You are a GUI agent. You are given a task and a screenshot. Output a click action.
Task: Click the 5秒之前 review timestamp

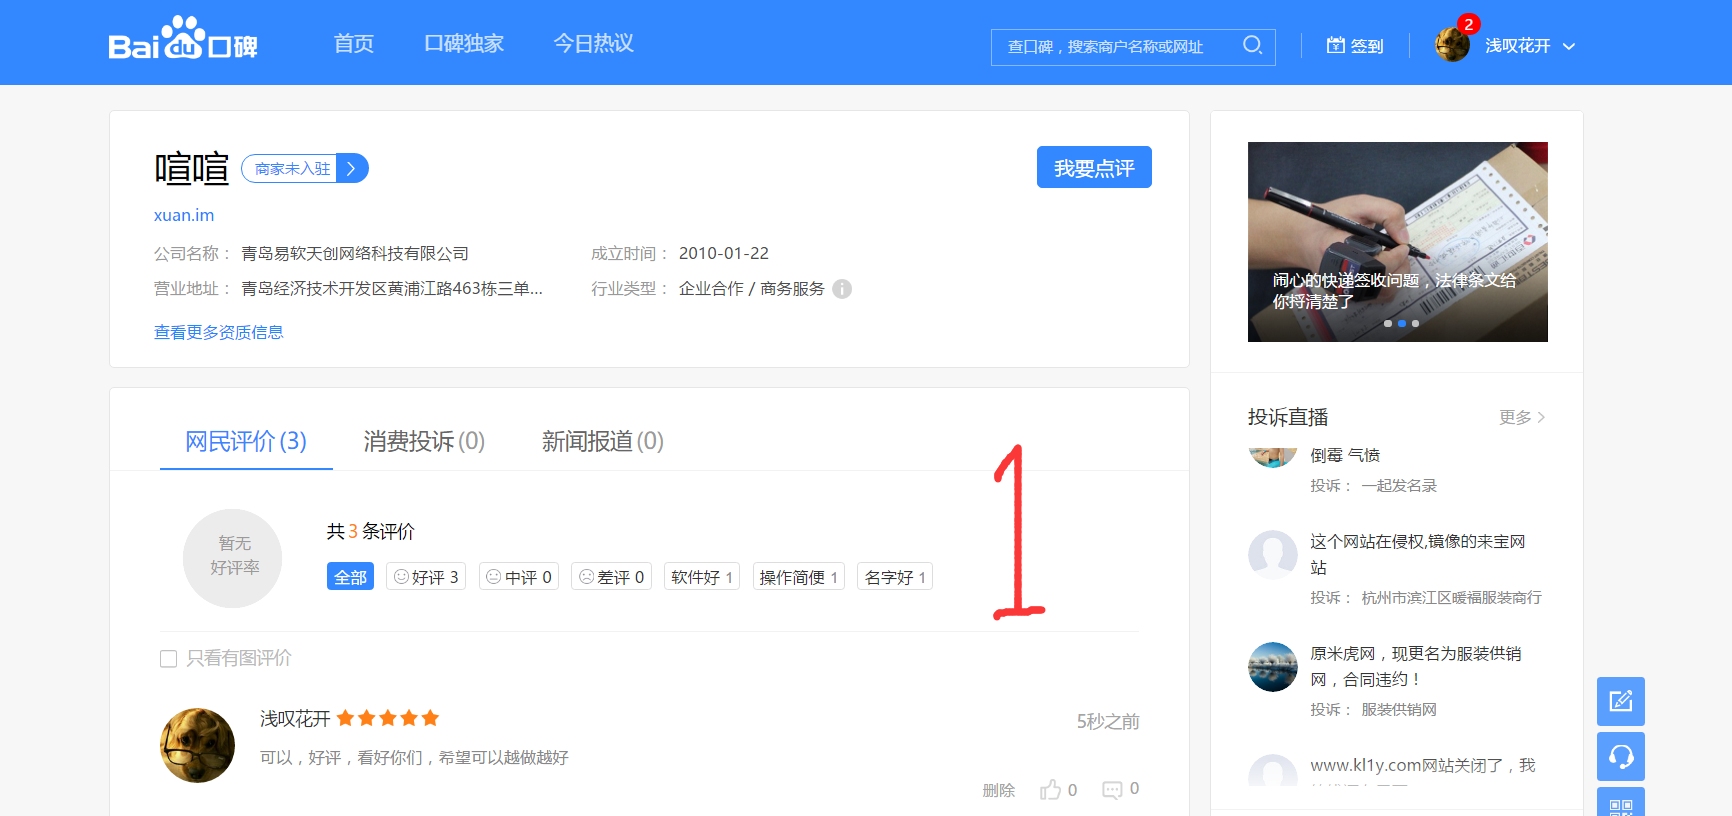click(x=1108, y=722)
